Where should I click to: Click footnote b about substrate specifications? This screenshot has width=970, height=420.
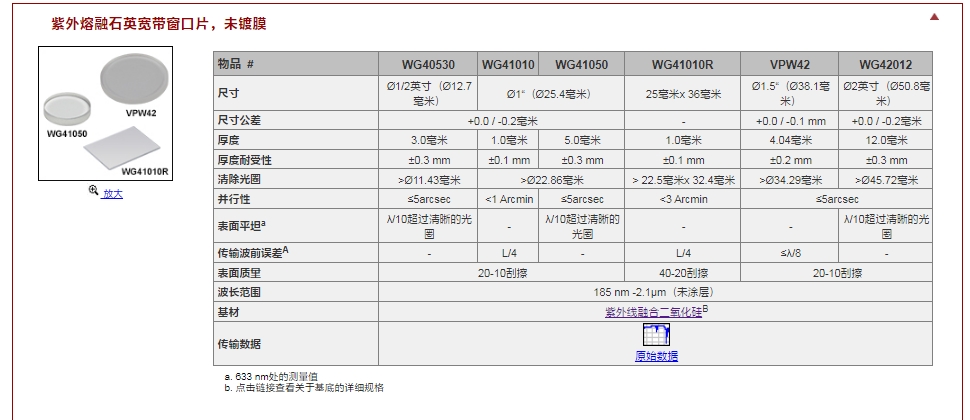304,388
